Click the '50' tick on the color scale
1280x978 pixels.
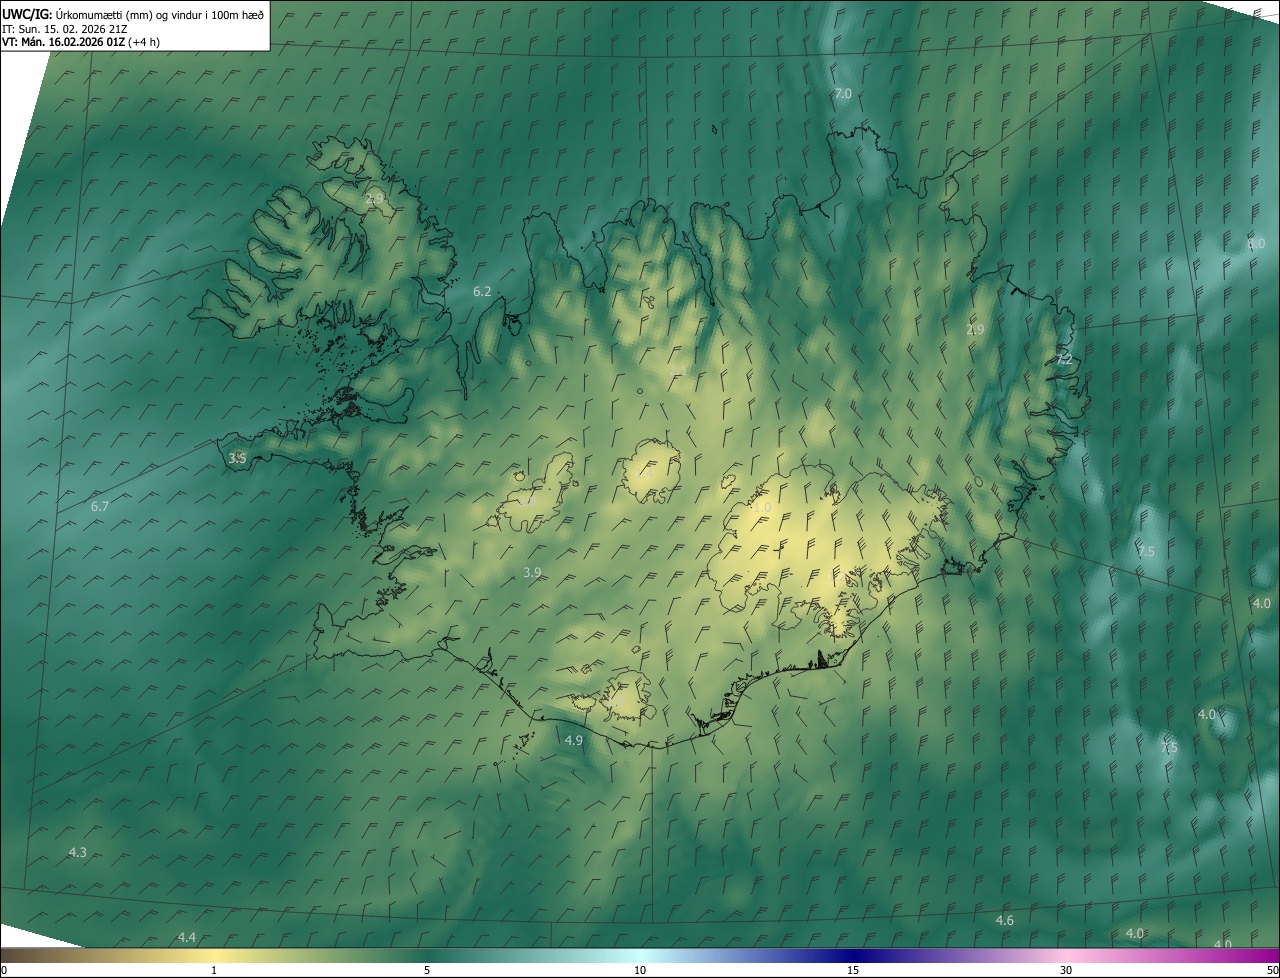(1272, 970)
